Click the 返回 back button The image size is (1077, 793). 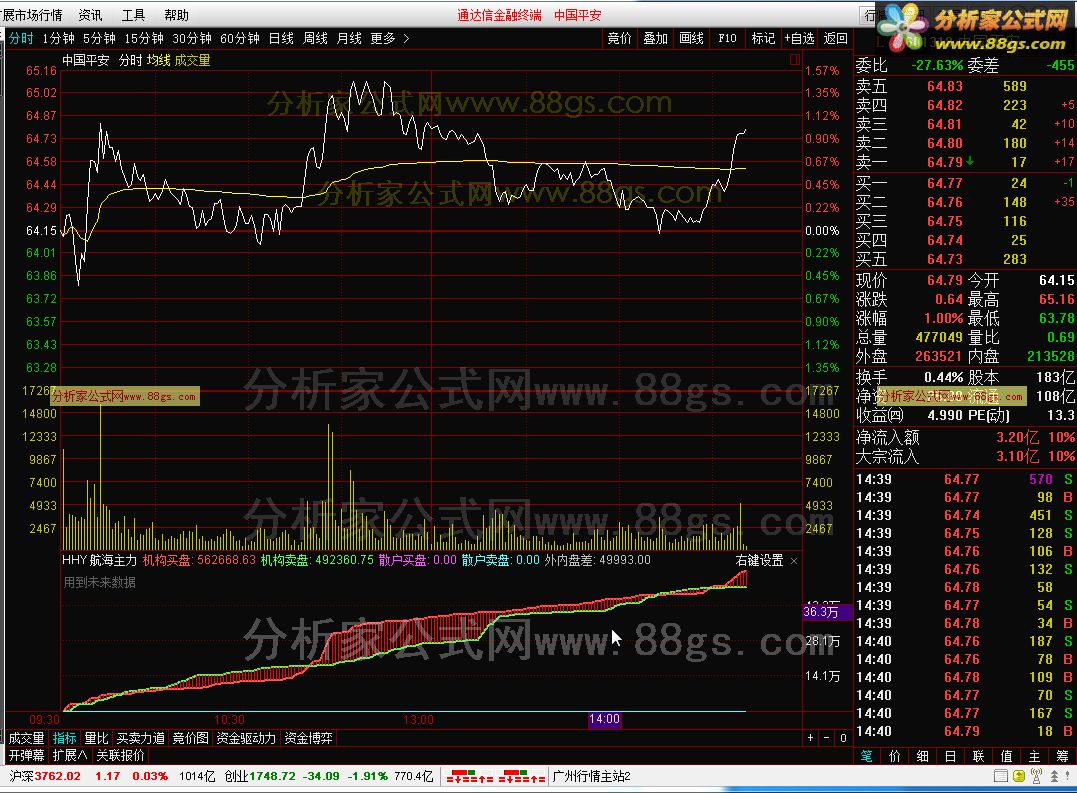tap(835, 38)
